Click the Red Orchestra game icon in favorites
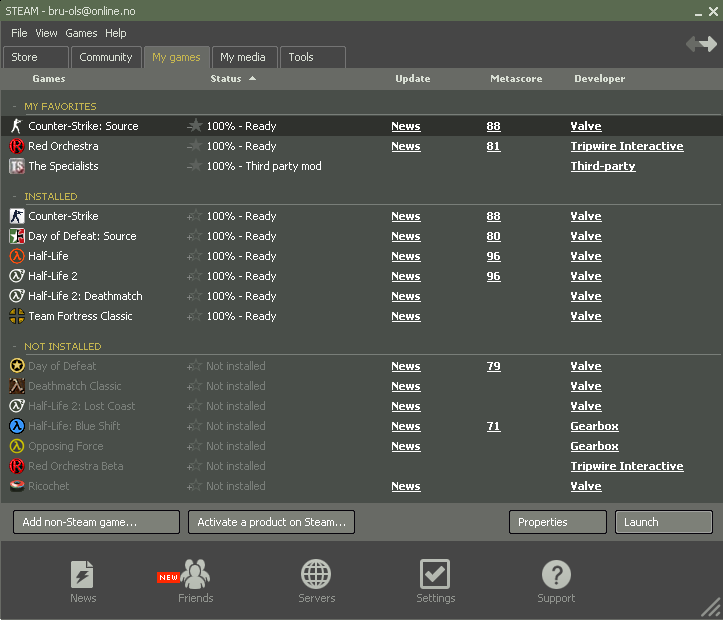This screenshot has width=723, height=620. tap(17, 146)
